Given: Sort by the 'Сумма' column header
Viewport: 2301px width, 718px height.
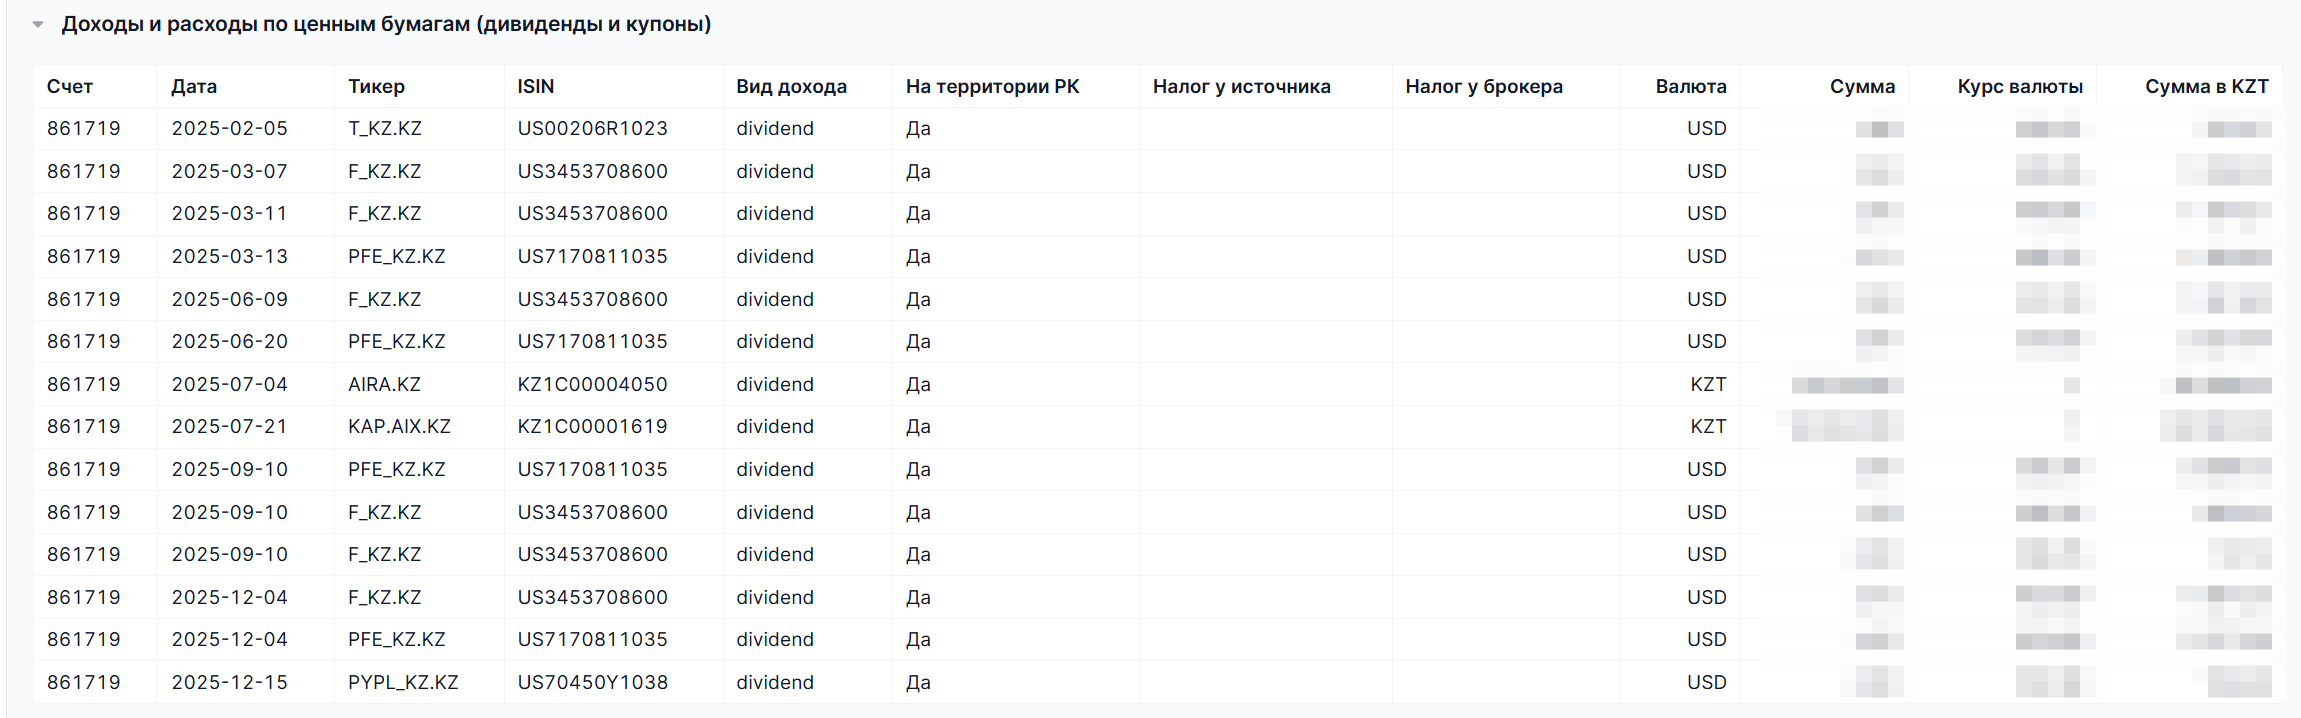Looking at the screenshot, I should coord(1862,86).
